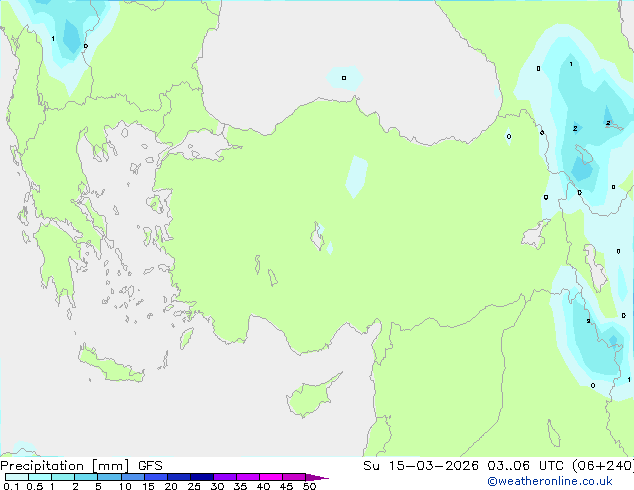The width and height of the screenshot is (634, 490).
Task: Click the 'GFS' model label
Action: 150,466
